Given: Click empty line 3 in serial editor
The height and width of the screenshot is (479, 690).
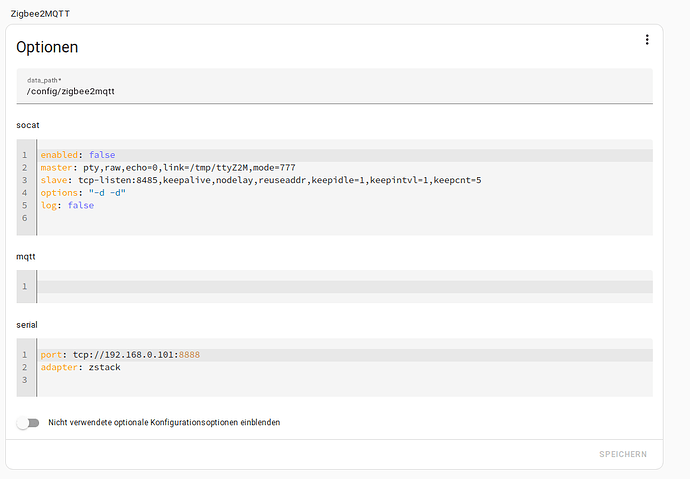Looking at the screenshot, I should (345, 380).
